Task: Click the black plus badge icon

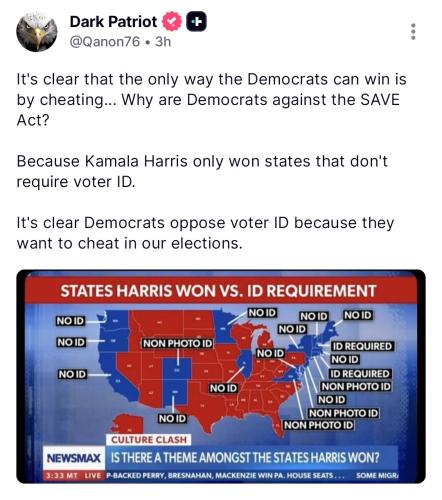Action: point(196,22)
